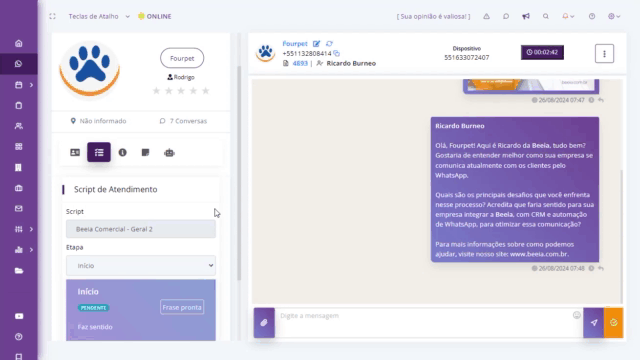Switch to the info tab
Image resolution: width=640 pixels, height=360 pixels.
[x=122, y=153]
